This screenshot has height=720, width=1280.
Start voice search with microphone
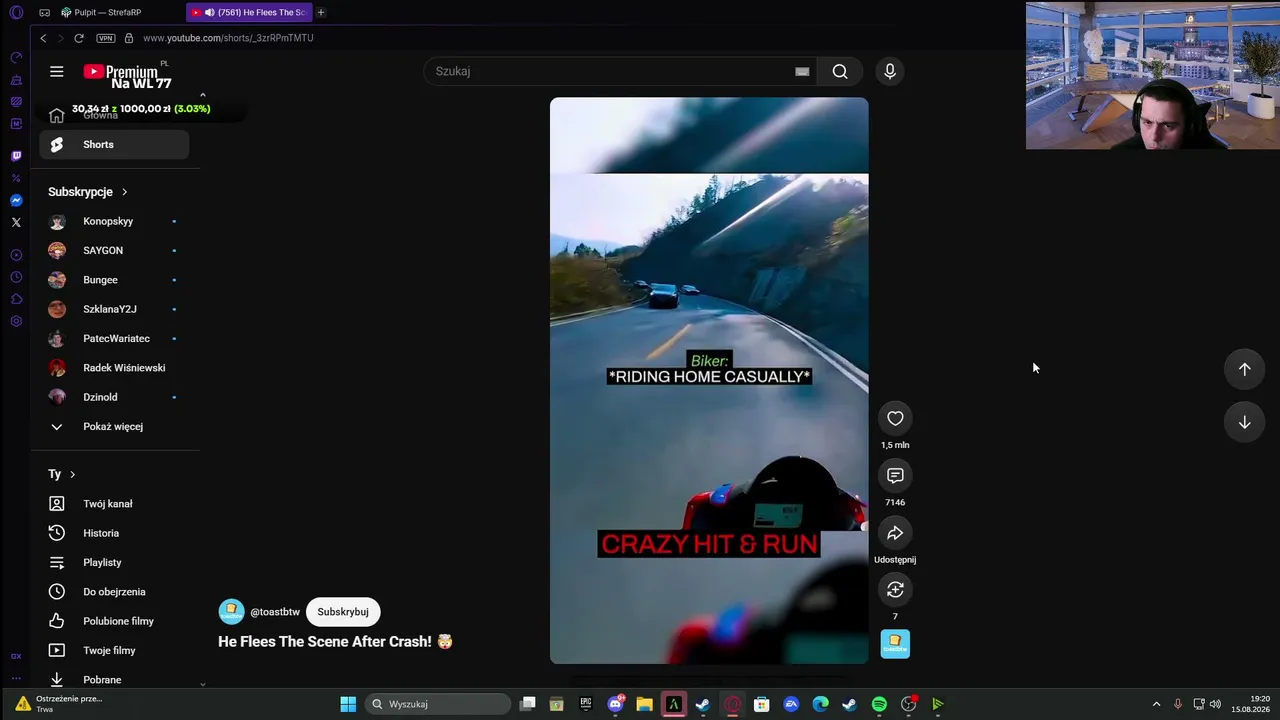(x=890, y=71)
